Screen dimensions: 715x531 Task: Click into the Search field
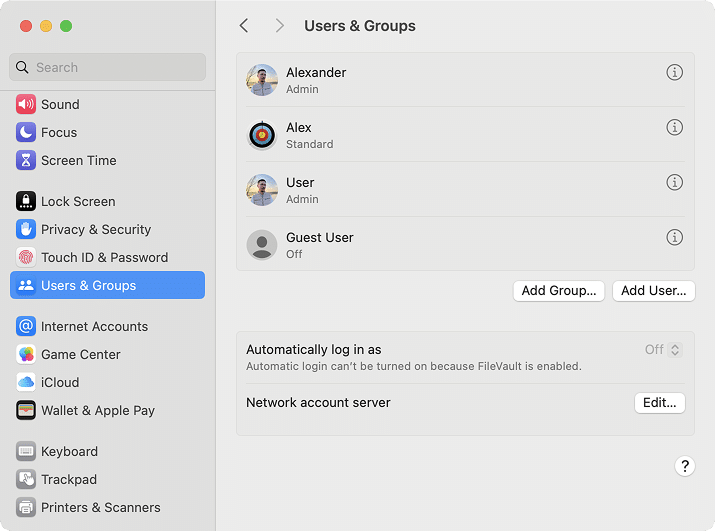pos(107,68)
